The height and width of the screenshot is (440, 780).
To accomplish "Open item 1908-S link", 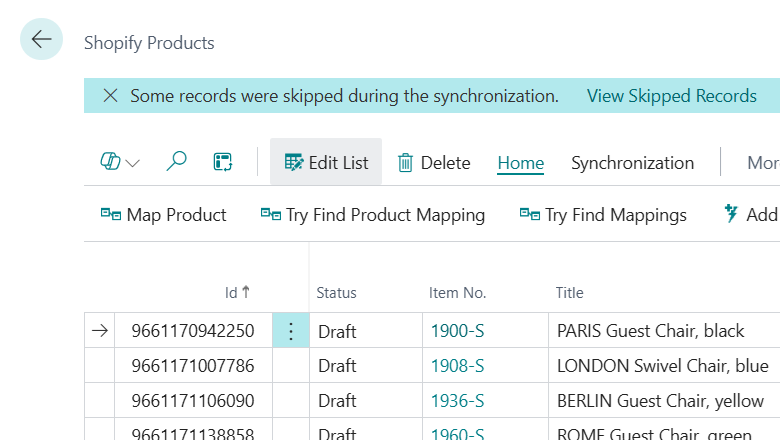I will 457,366.
